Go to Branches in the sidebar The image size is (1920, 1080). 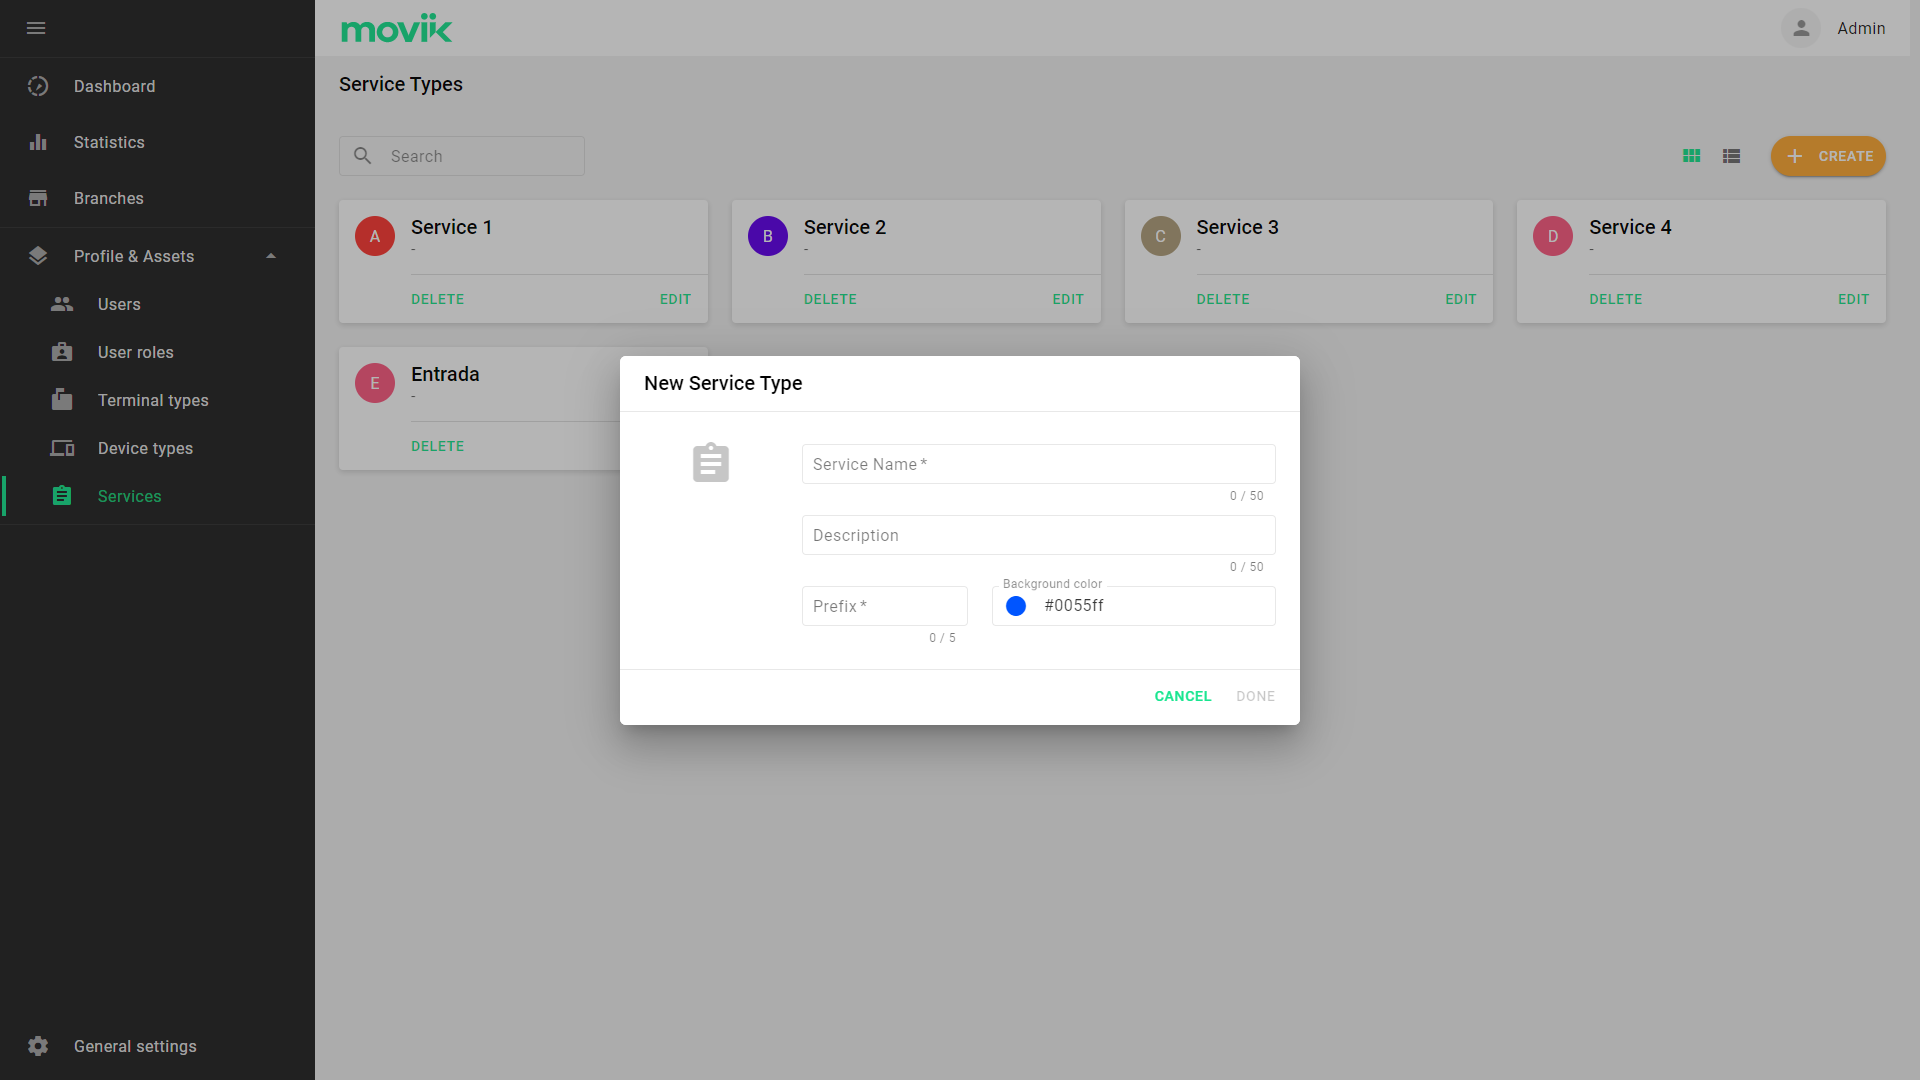157,198
